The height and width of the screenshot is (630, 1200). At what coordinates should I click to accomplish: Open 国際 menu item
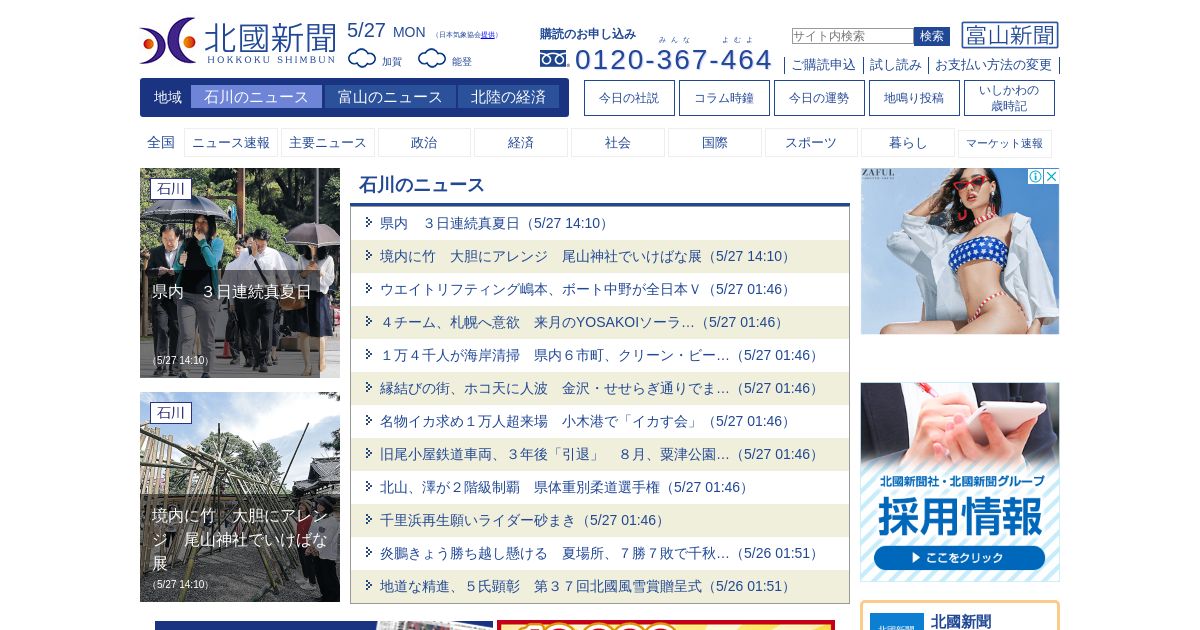[715, 143]
